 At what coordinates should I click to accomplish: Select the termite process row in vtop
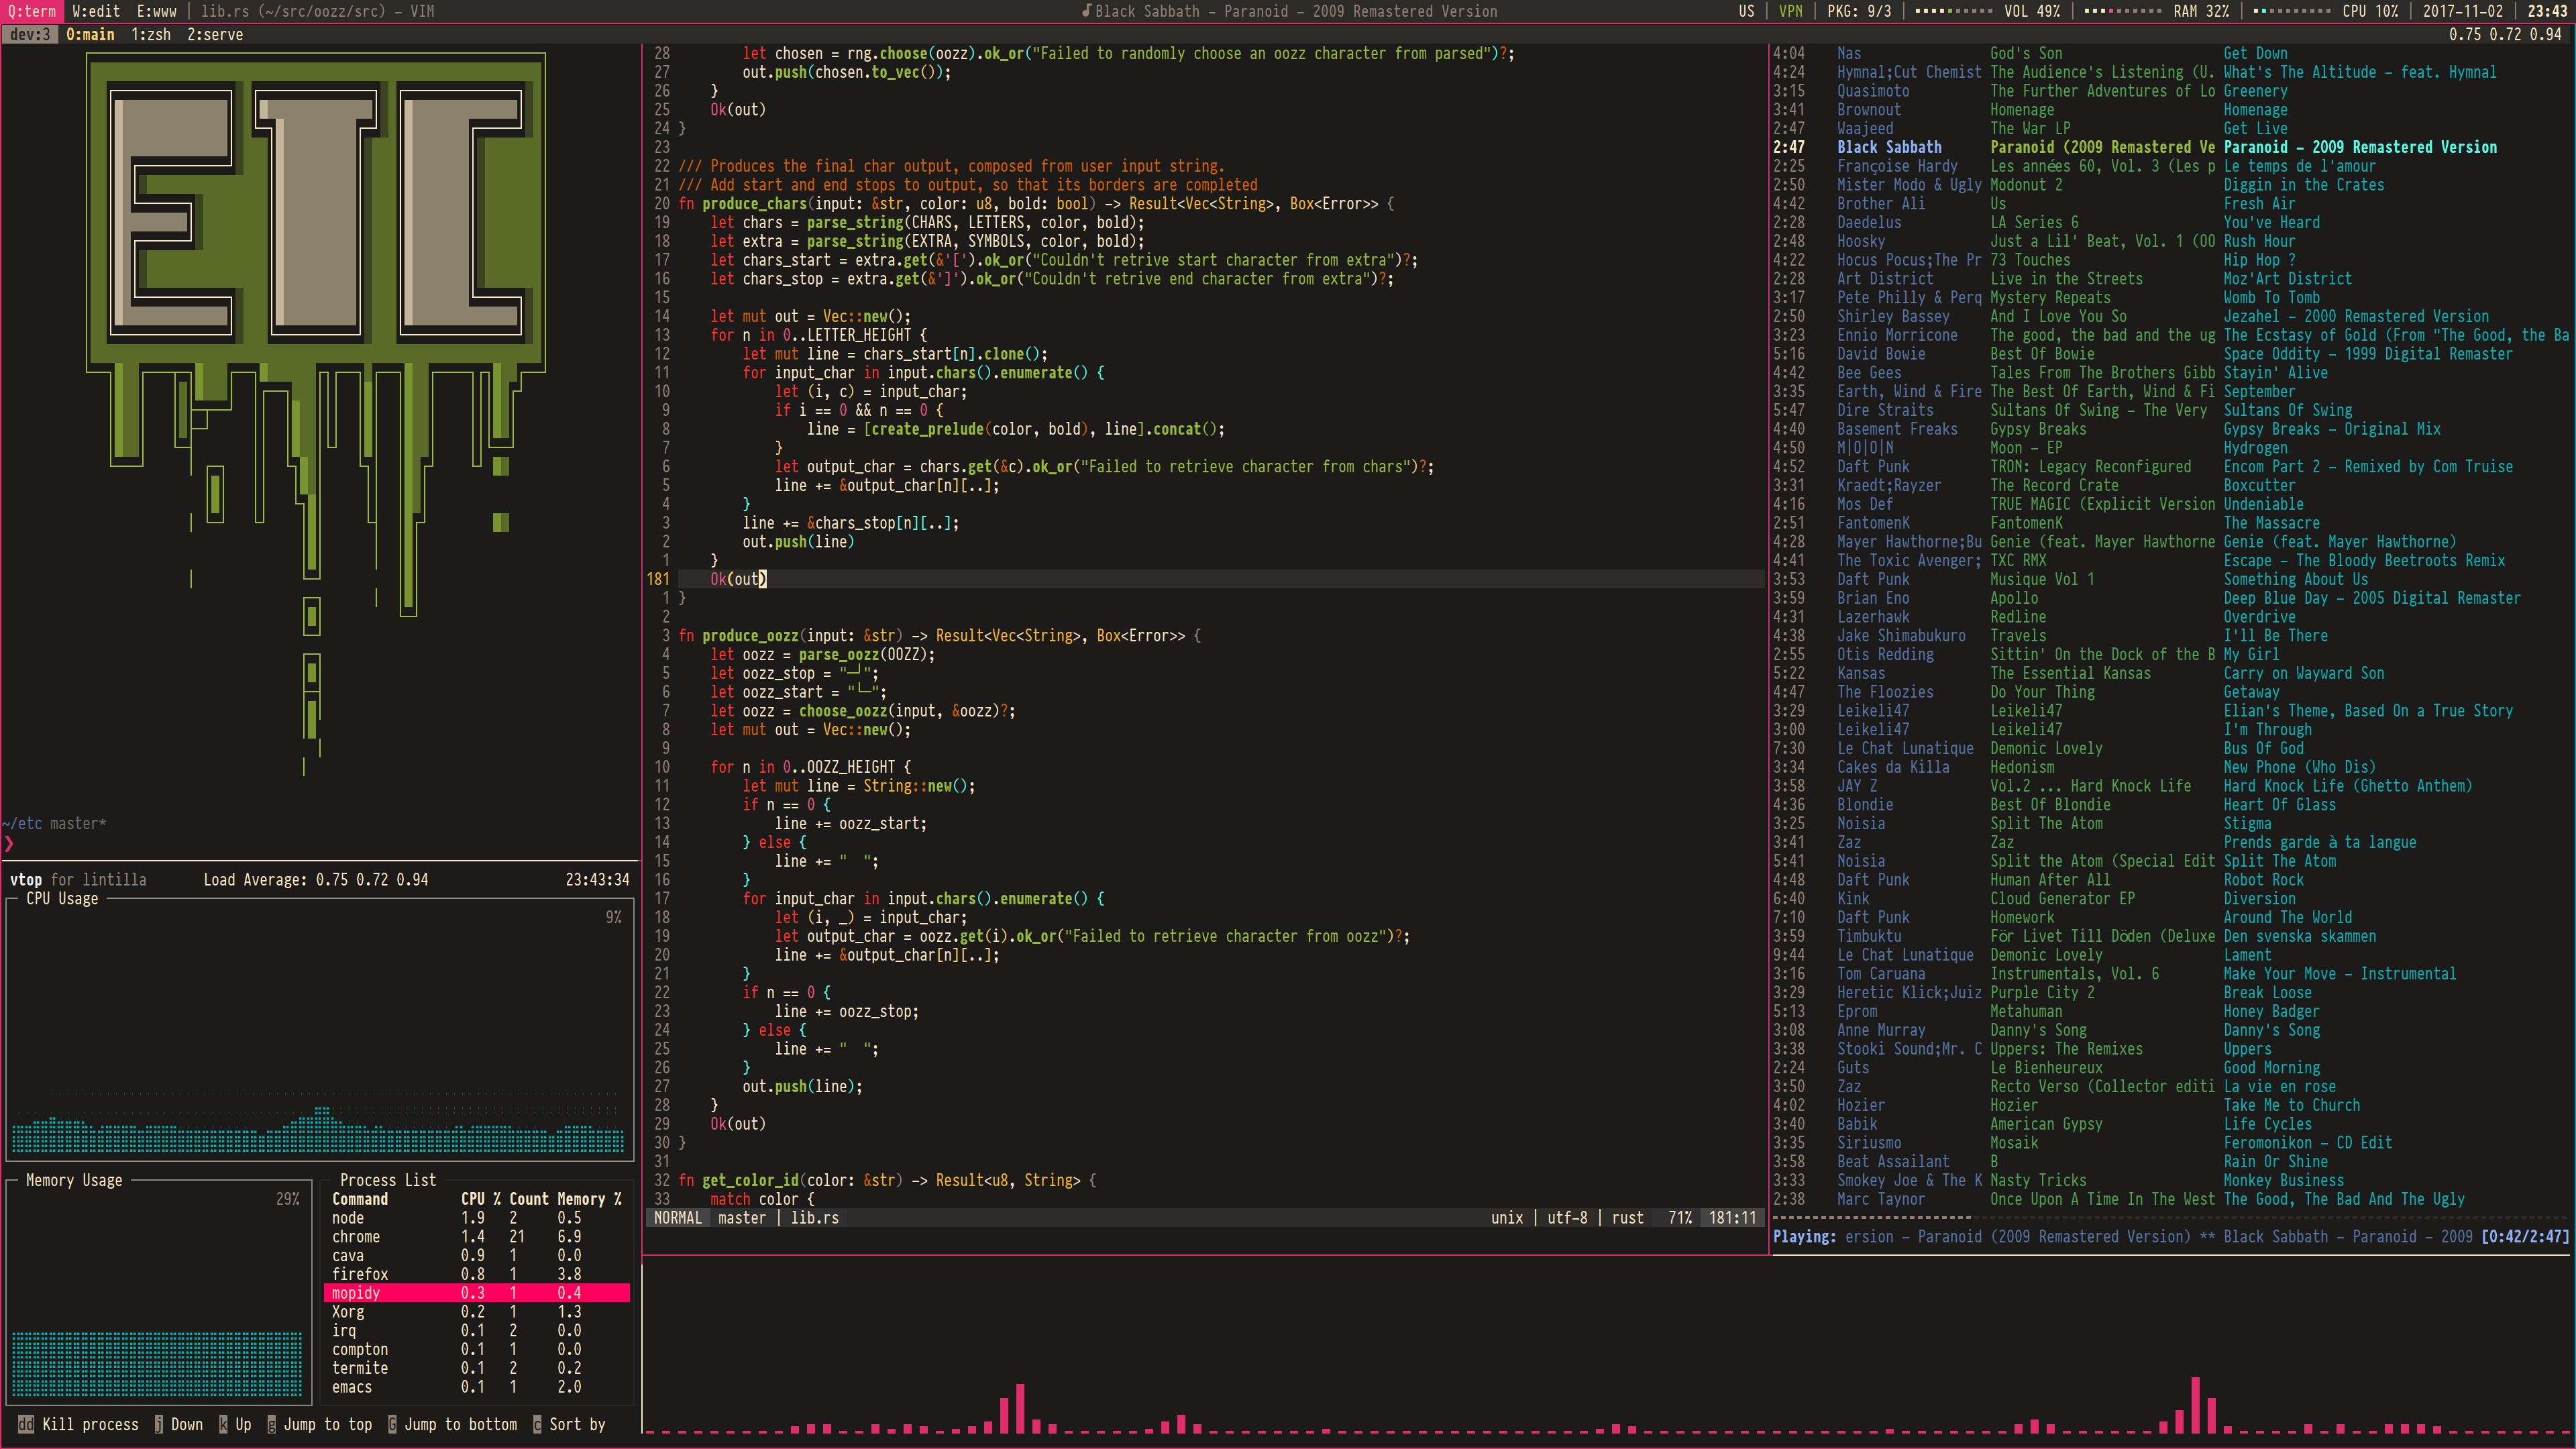477,1368
